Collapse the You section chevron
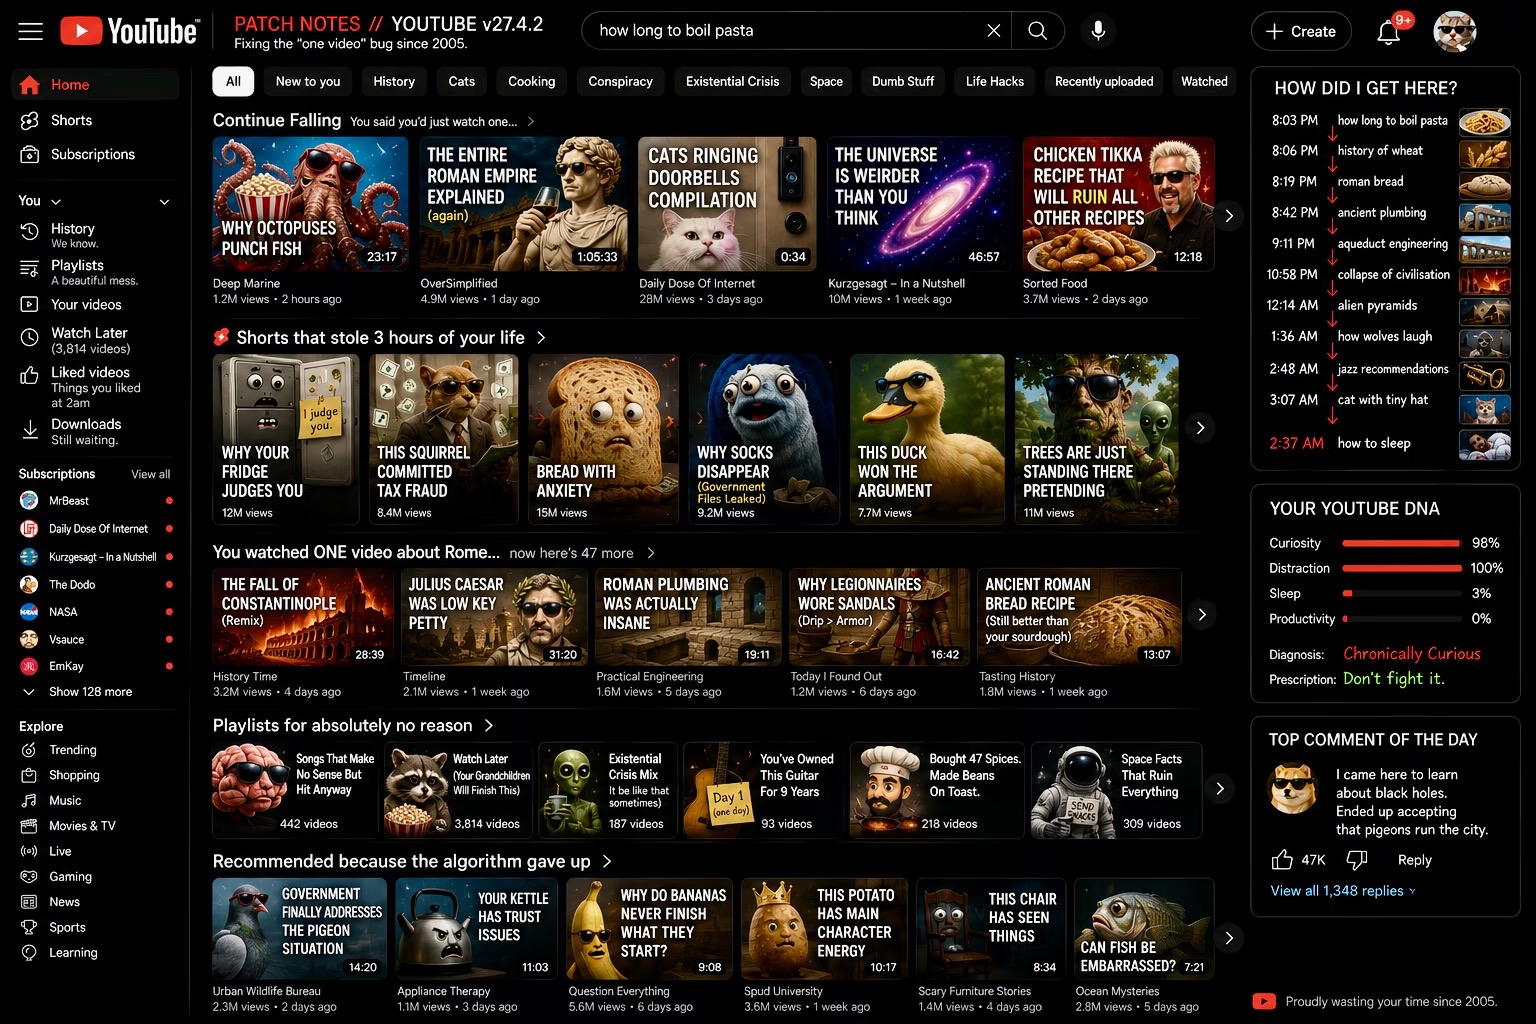The width and height of the screenshot is (1536, 1024). (164, 202)
